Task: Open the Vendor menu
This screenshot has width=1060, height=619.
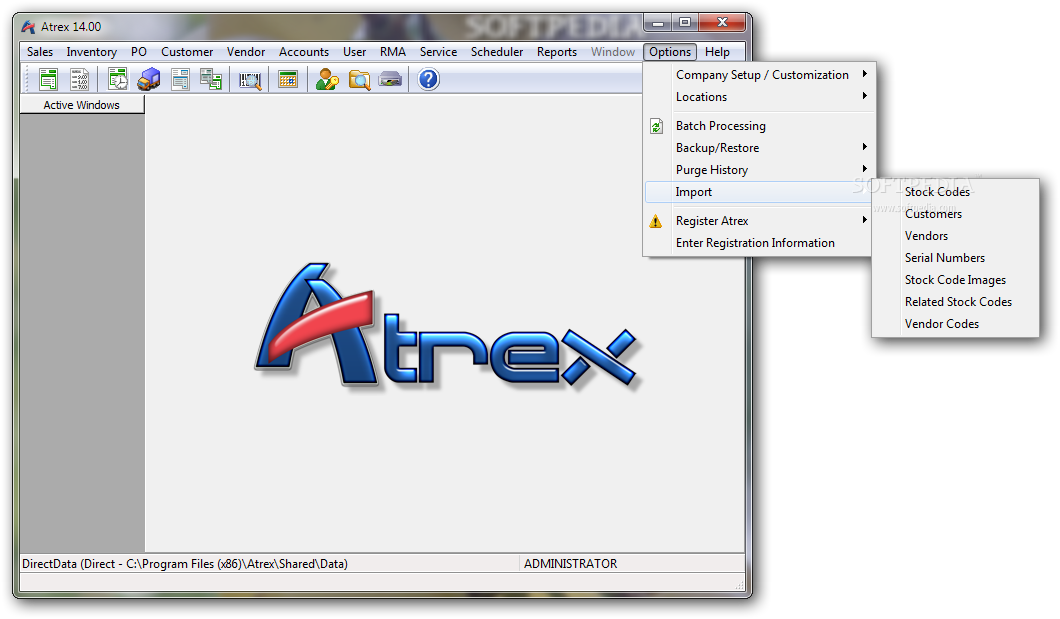Action: 246,52
